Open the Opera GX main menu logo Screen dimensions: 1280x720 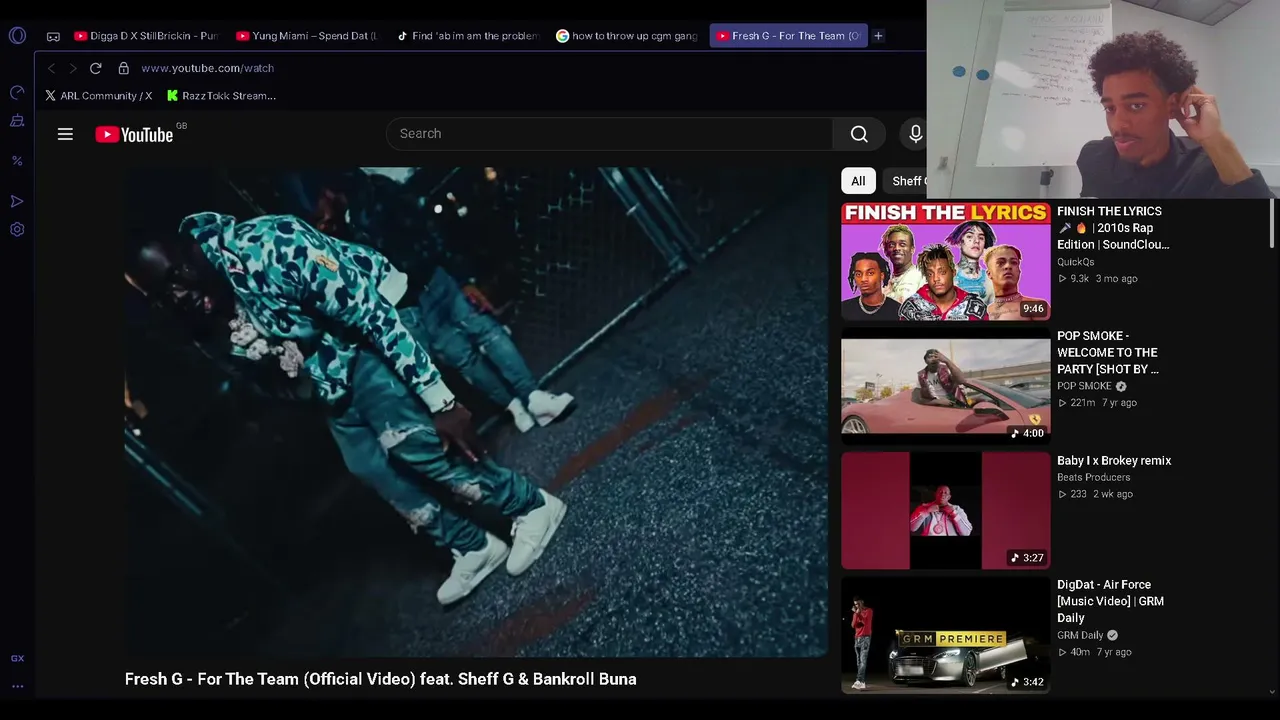pyautogui.click(x=17, y=36)
